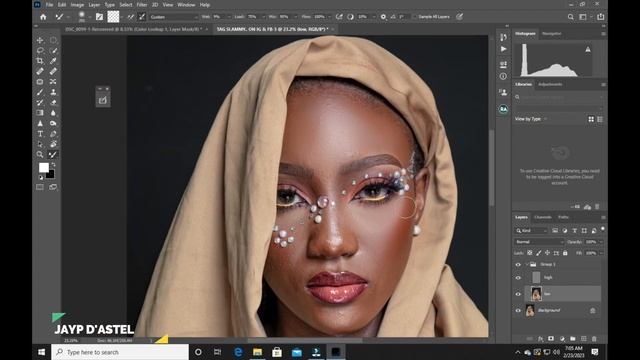This screenshot has height=360, width=640.
Task: Toggle lock position of layer
Action: coord(547,253)
